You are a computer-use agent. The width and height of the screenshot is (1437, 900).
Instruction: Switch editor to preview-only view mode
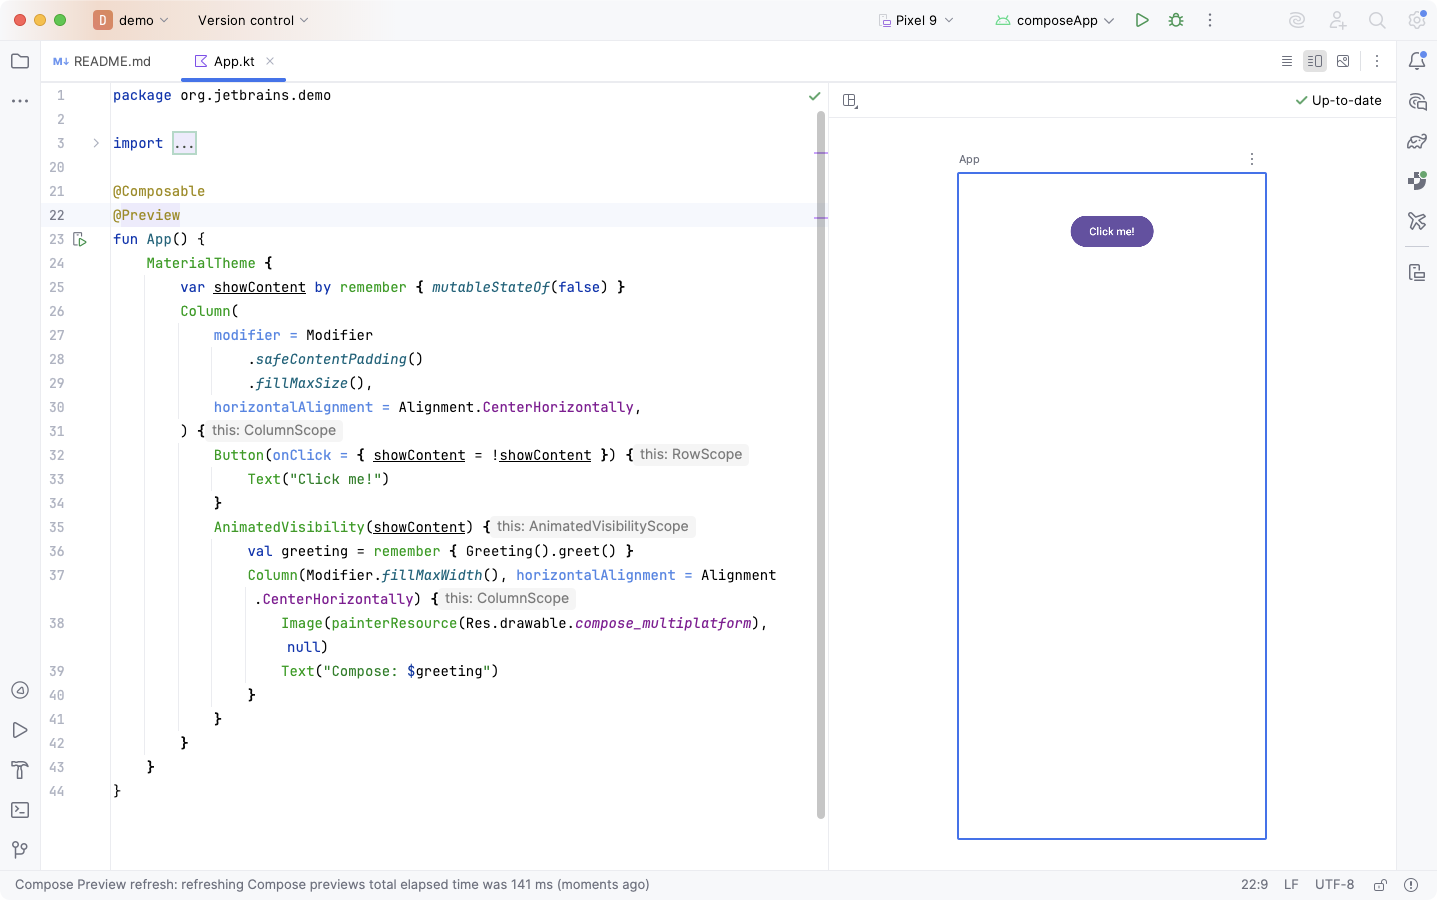(x=1343, y=61)
